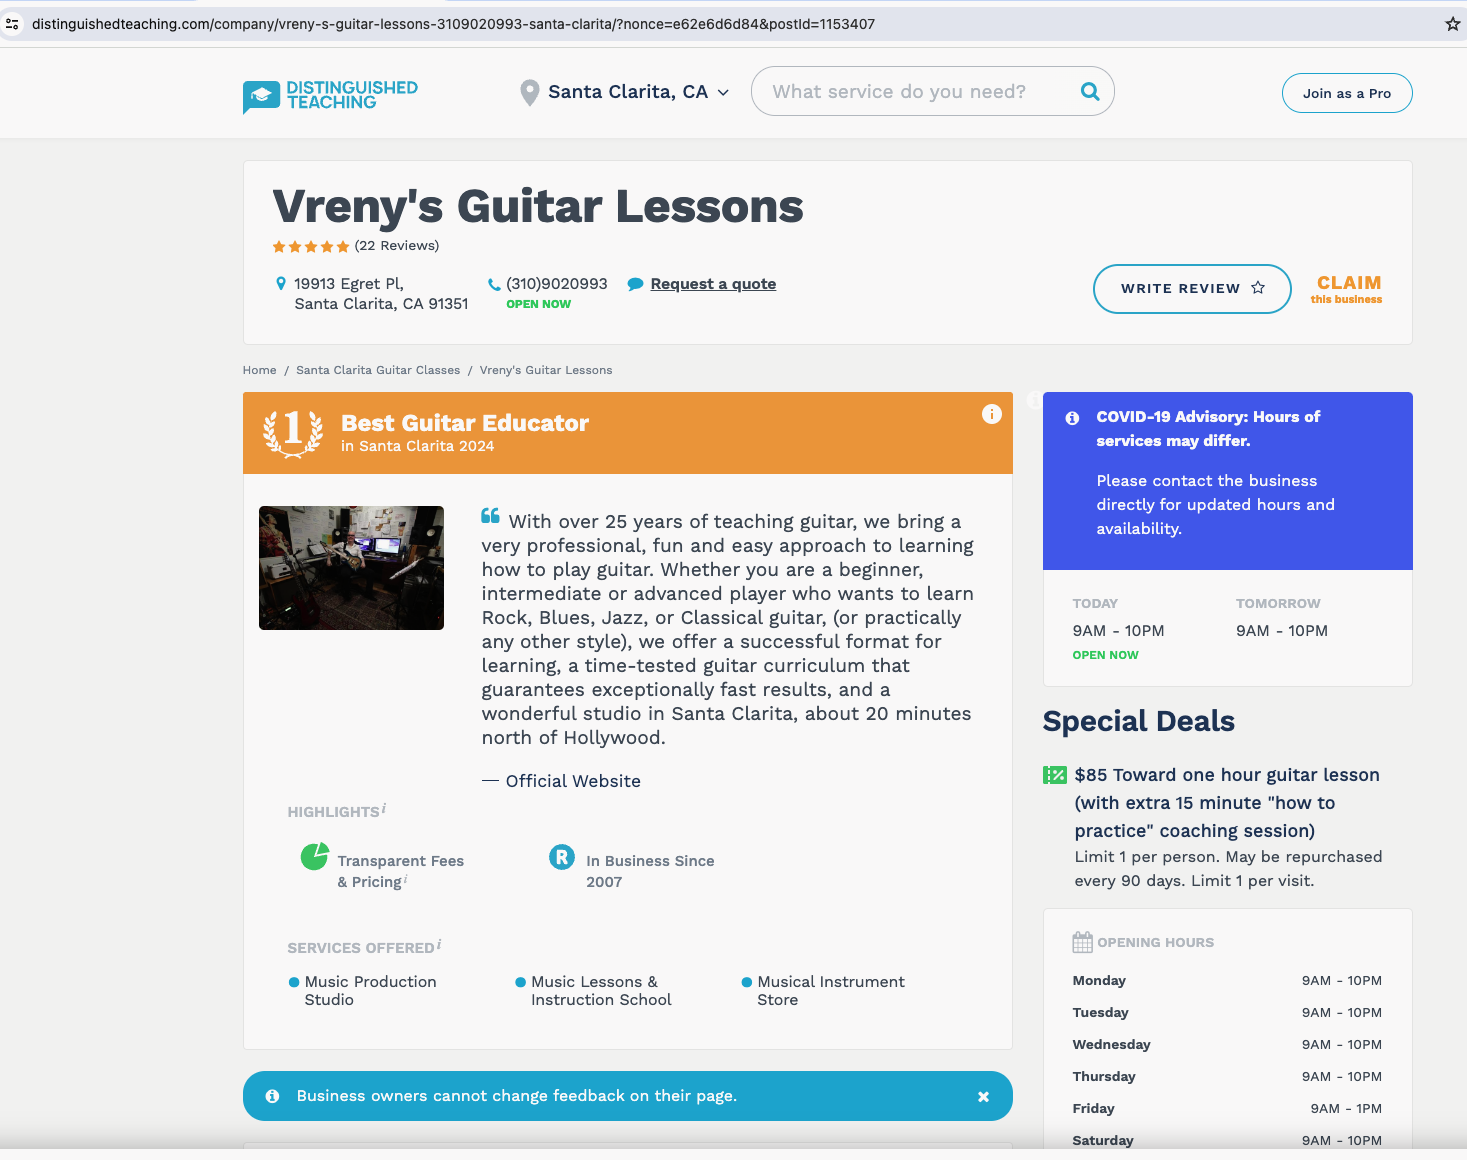This screenshot has height=1160, width=1467.
Task: Visit the Official Website link
Action: click(x=573, y=781)
